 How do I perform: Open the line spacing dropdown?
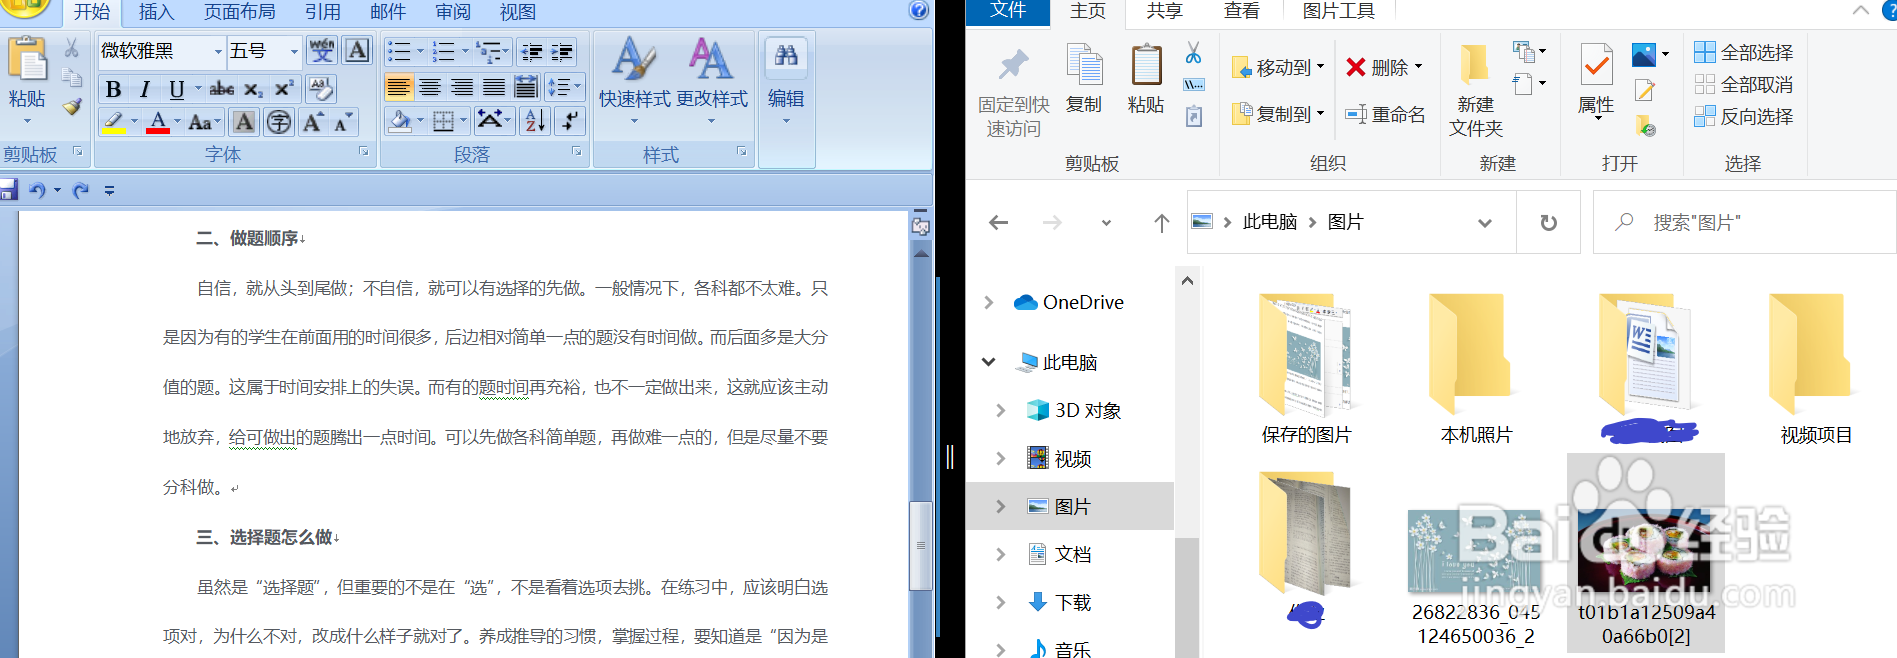pos(565,88)
